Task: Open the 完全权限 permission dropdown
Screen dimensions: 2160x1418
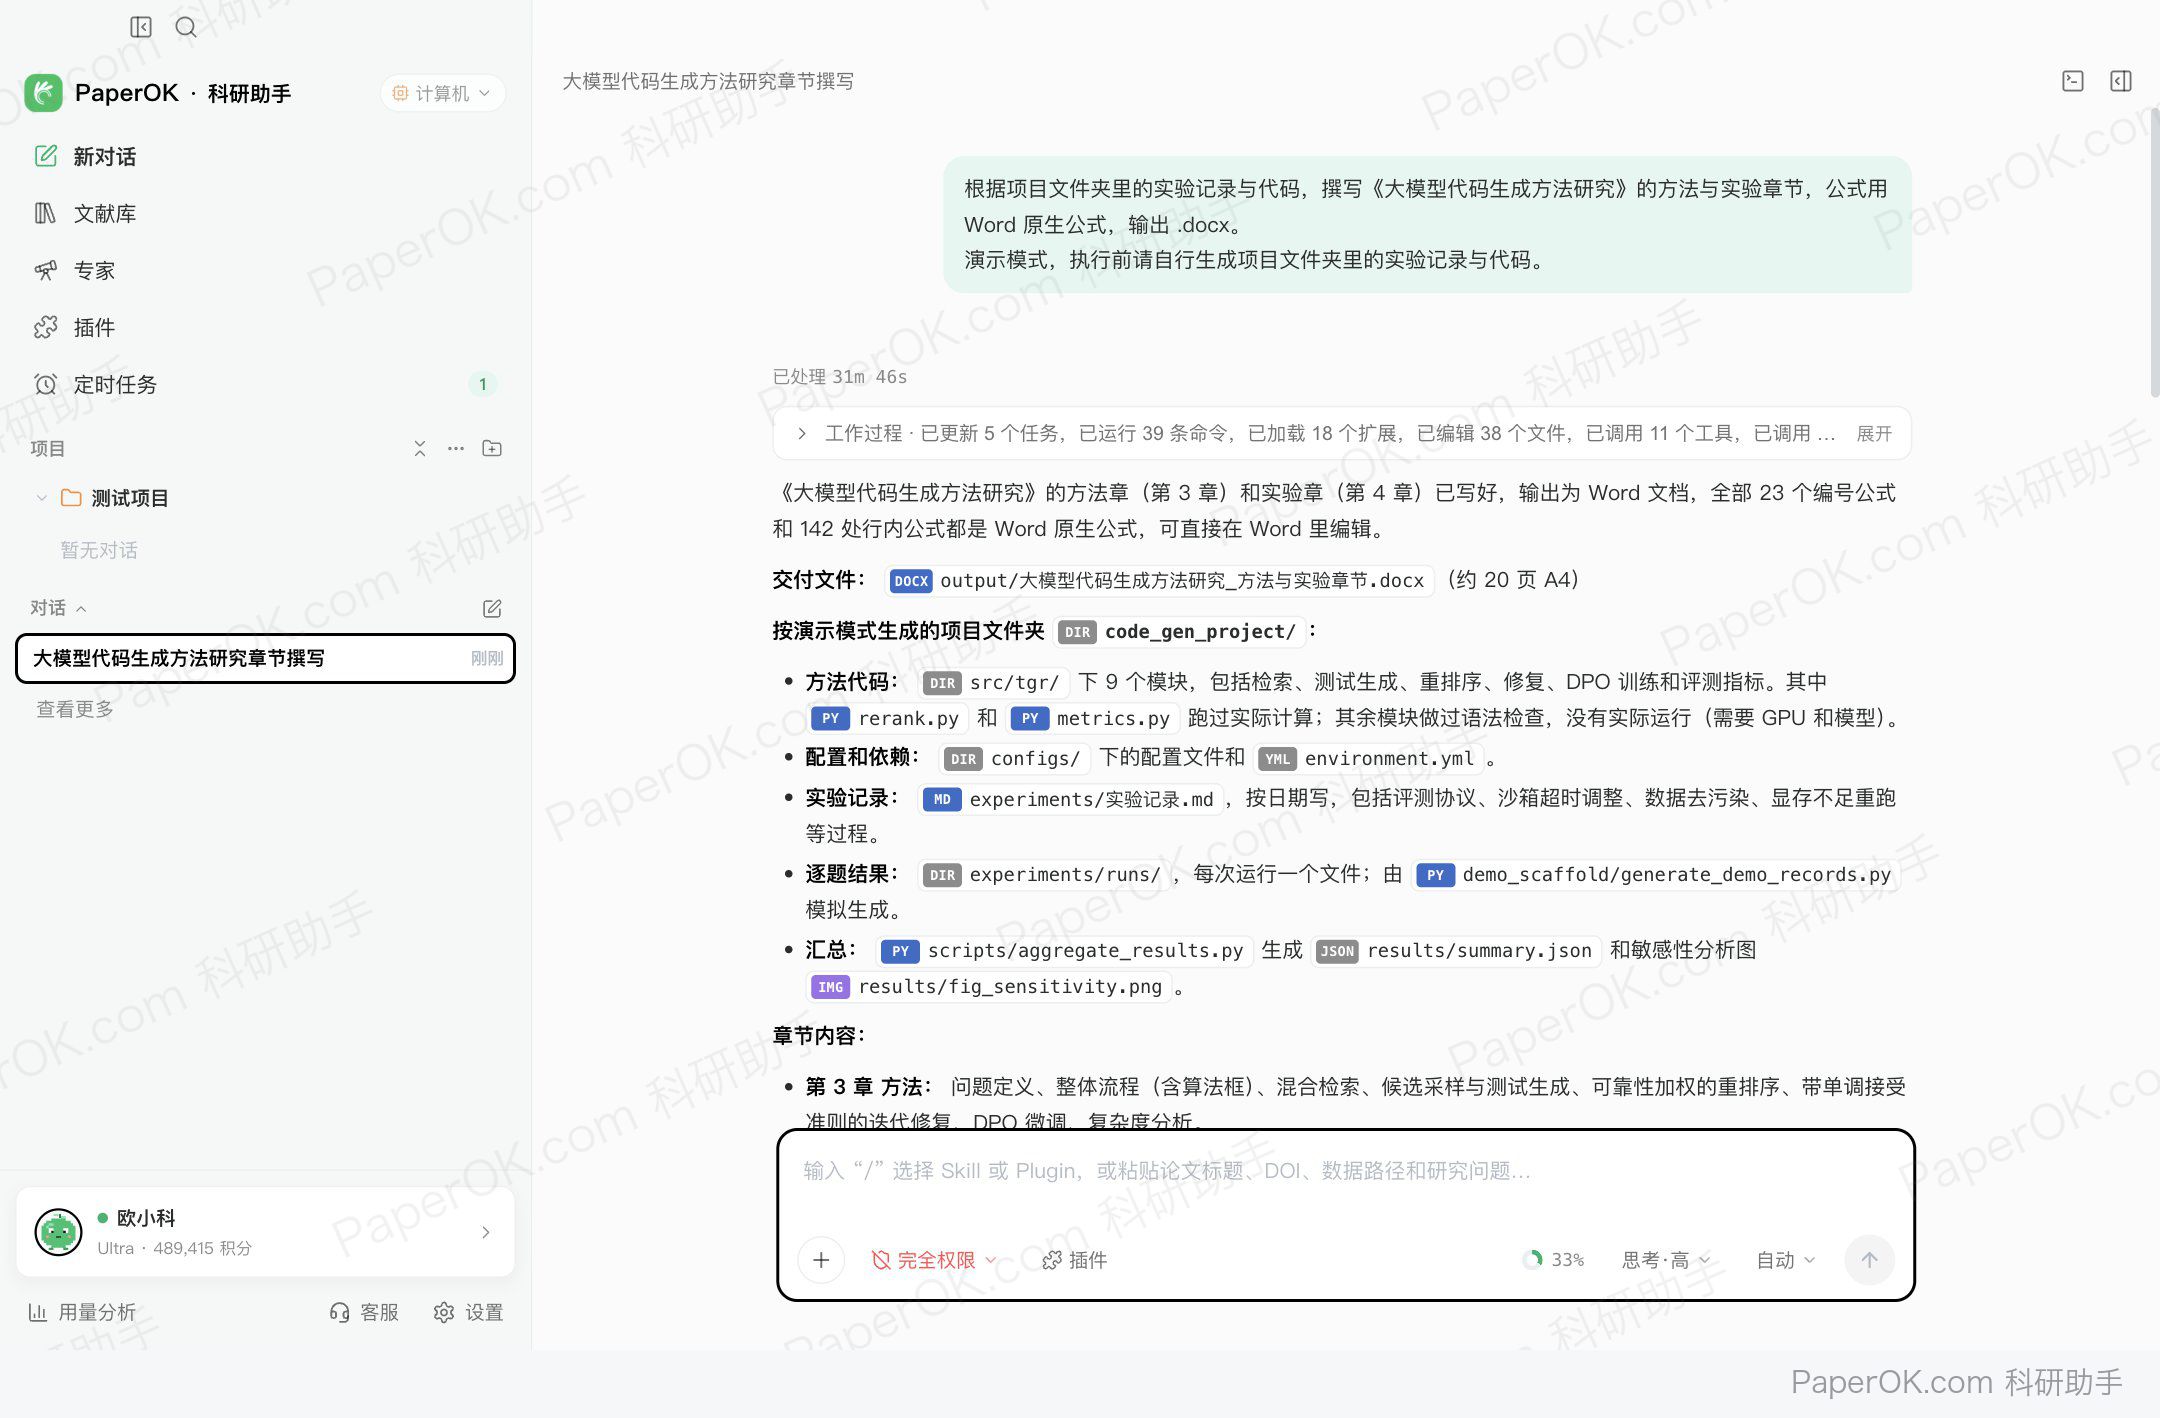Action: click(x=934, y=1260)
